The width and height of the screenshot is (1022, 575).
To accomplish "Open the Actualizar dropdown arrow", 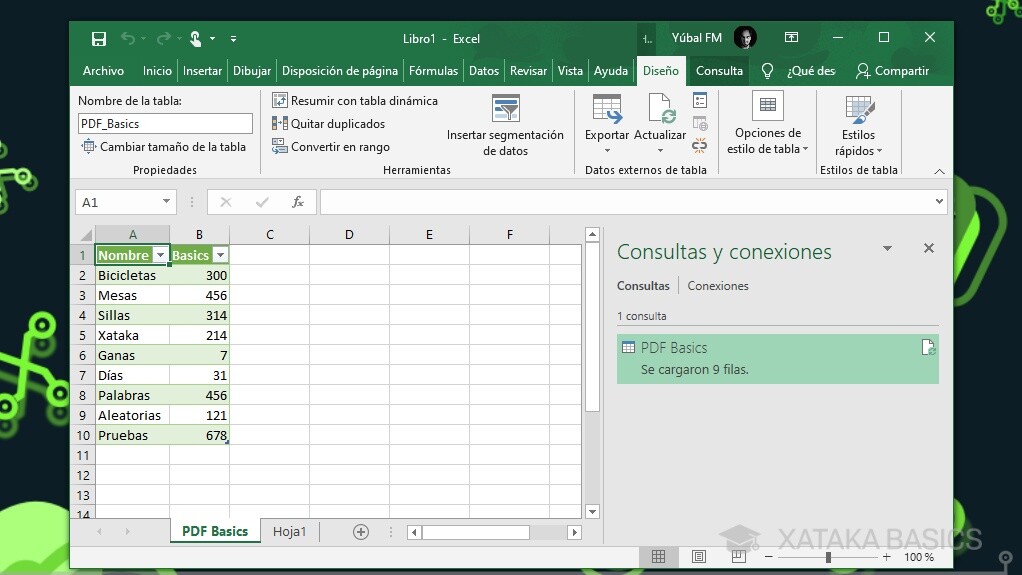I will (660, 151).
